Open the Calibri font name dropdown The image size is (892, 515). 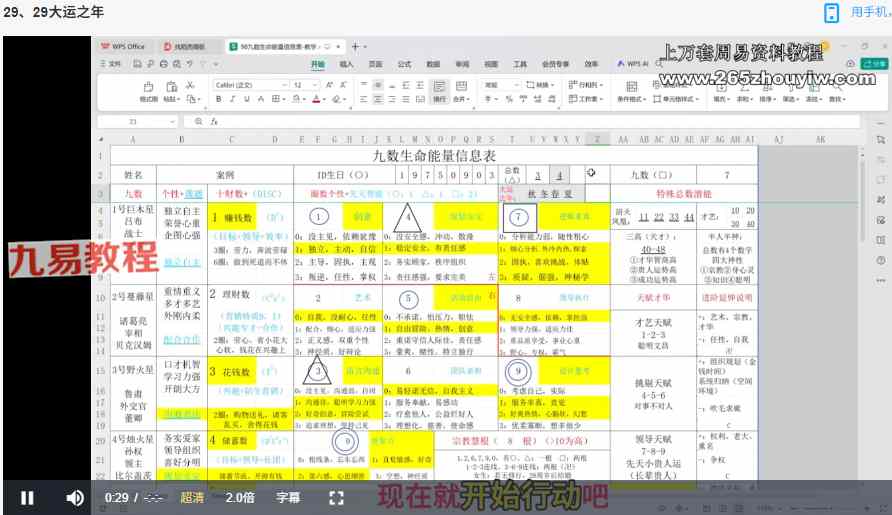pyautogui.click(x=249, y=85)
